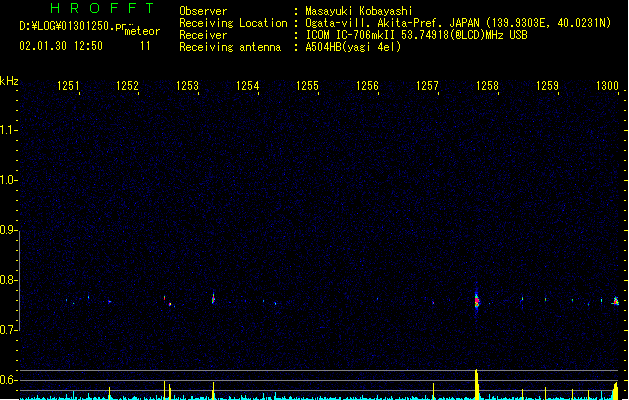629x400 pixels.
Task: Click the 1251 time axis marker
Action: pyautogui.click(x=68, y=86)
